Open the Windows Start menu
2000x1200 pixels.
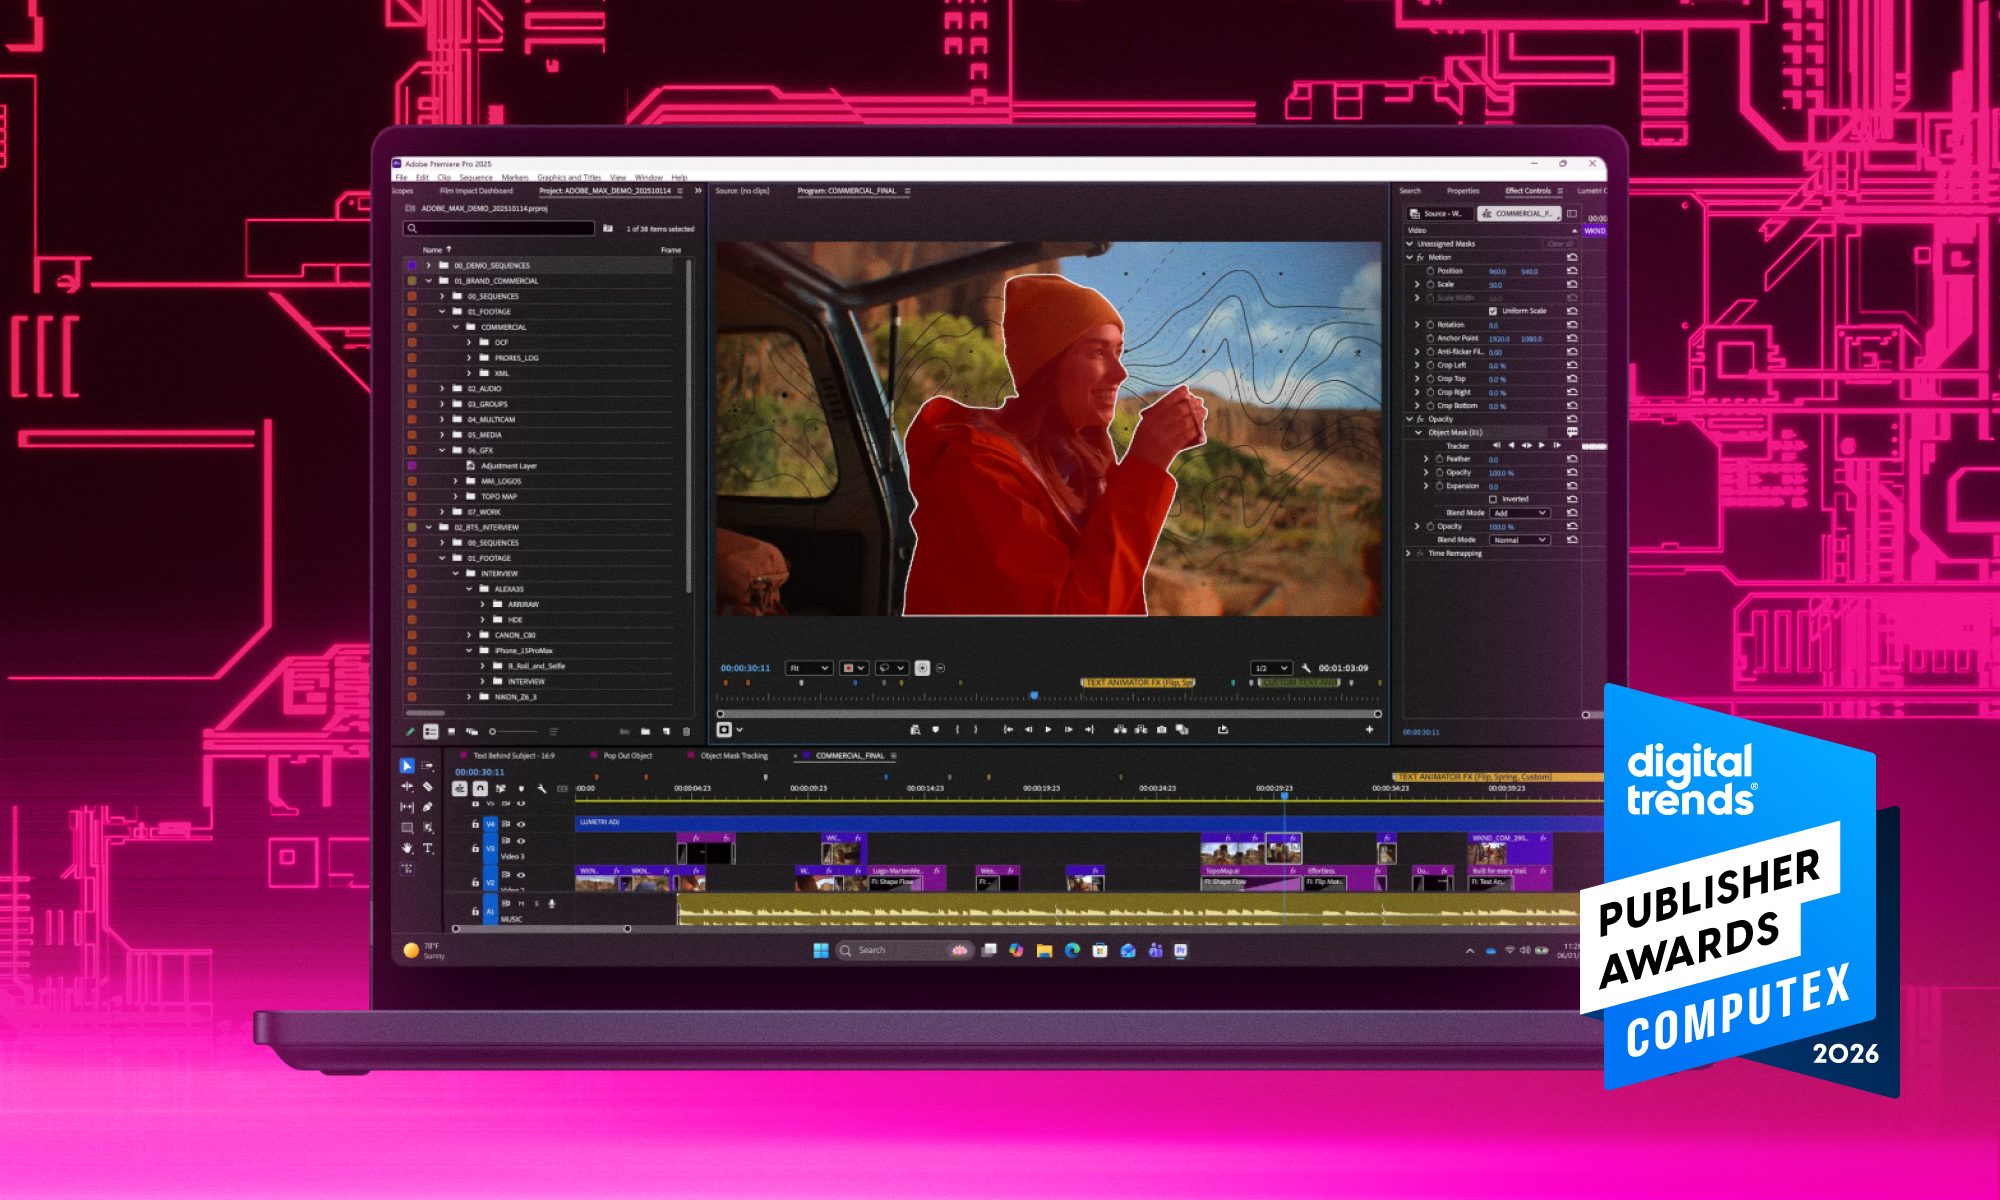point(821,950)
